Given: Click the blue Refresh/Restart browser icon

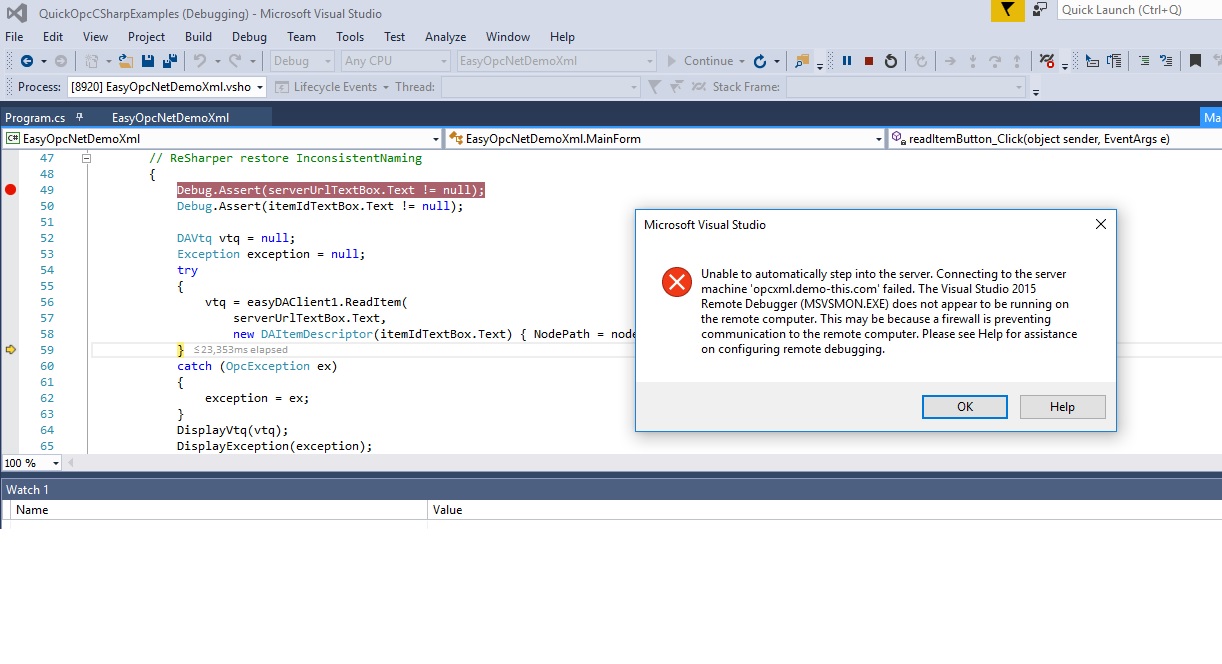Looking at the screenshot, I should click(x=760, y=61).
